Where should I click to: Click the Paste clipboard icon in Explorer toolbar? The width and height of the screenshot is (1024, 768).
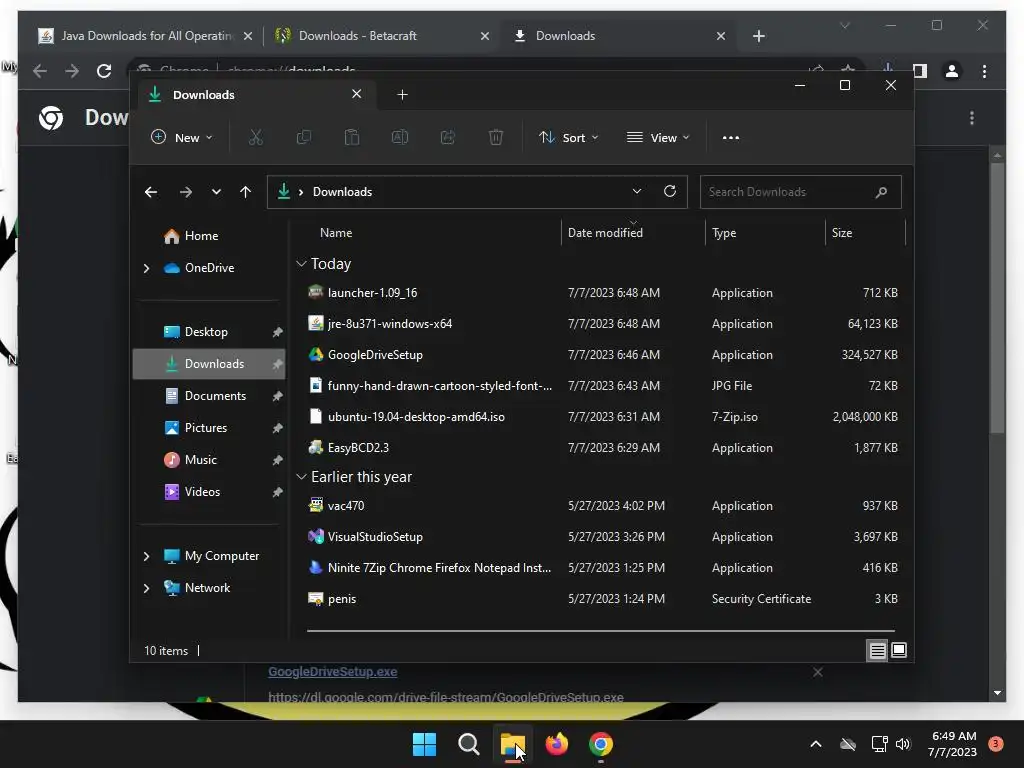(x=352, y=137)
